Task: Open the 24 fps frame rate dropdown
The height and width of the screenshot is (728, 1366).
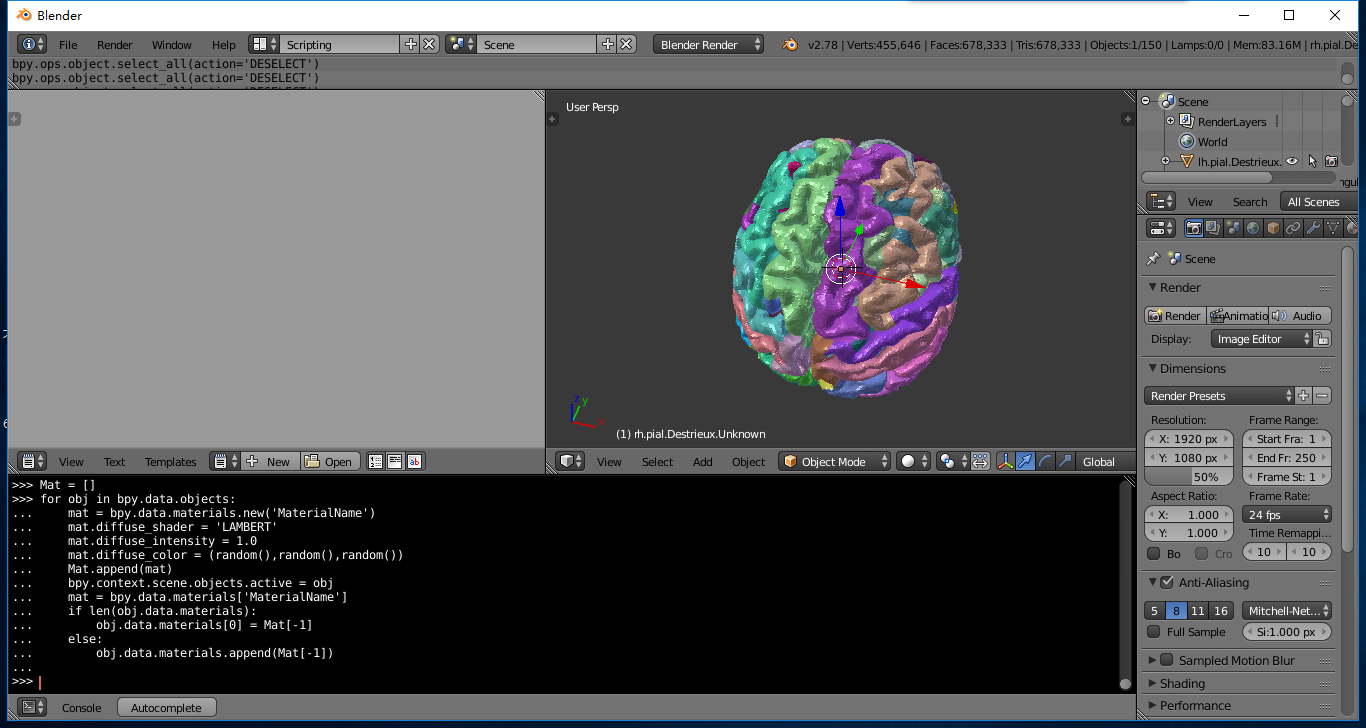Action: [x=1287, y=515]
